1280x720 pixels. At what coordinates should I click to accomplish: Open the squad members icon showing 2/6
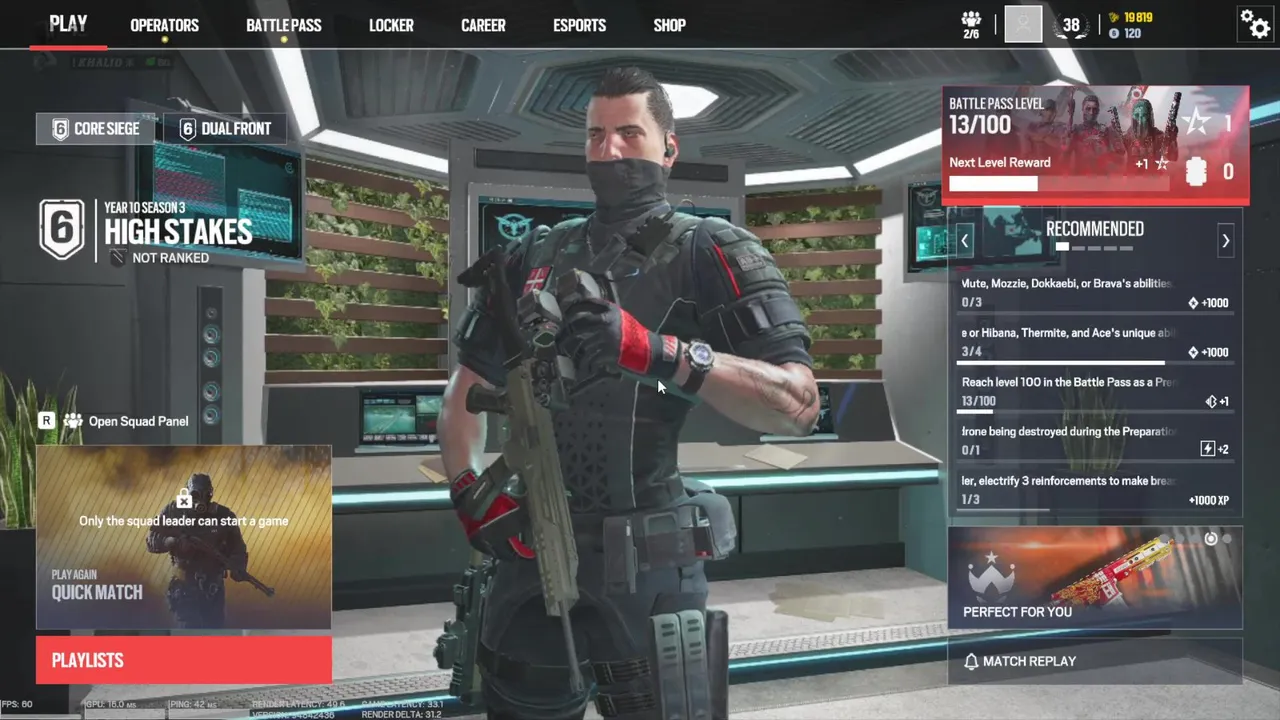[x=971, y=25]
